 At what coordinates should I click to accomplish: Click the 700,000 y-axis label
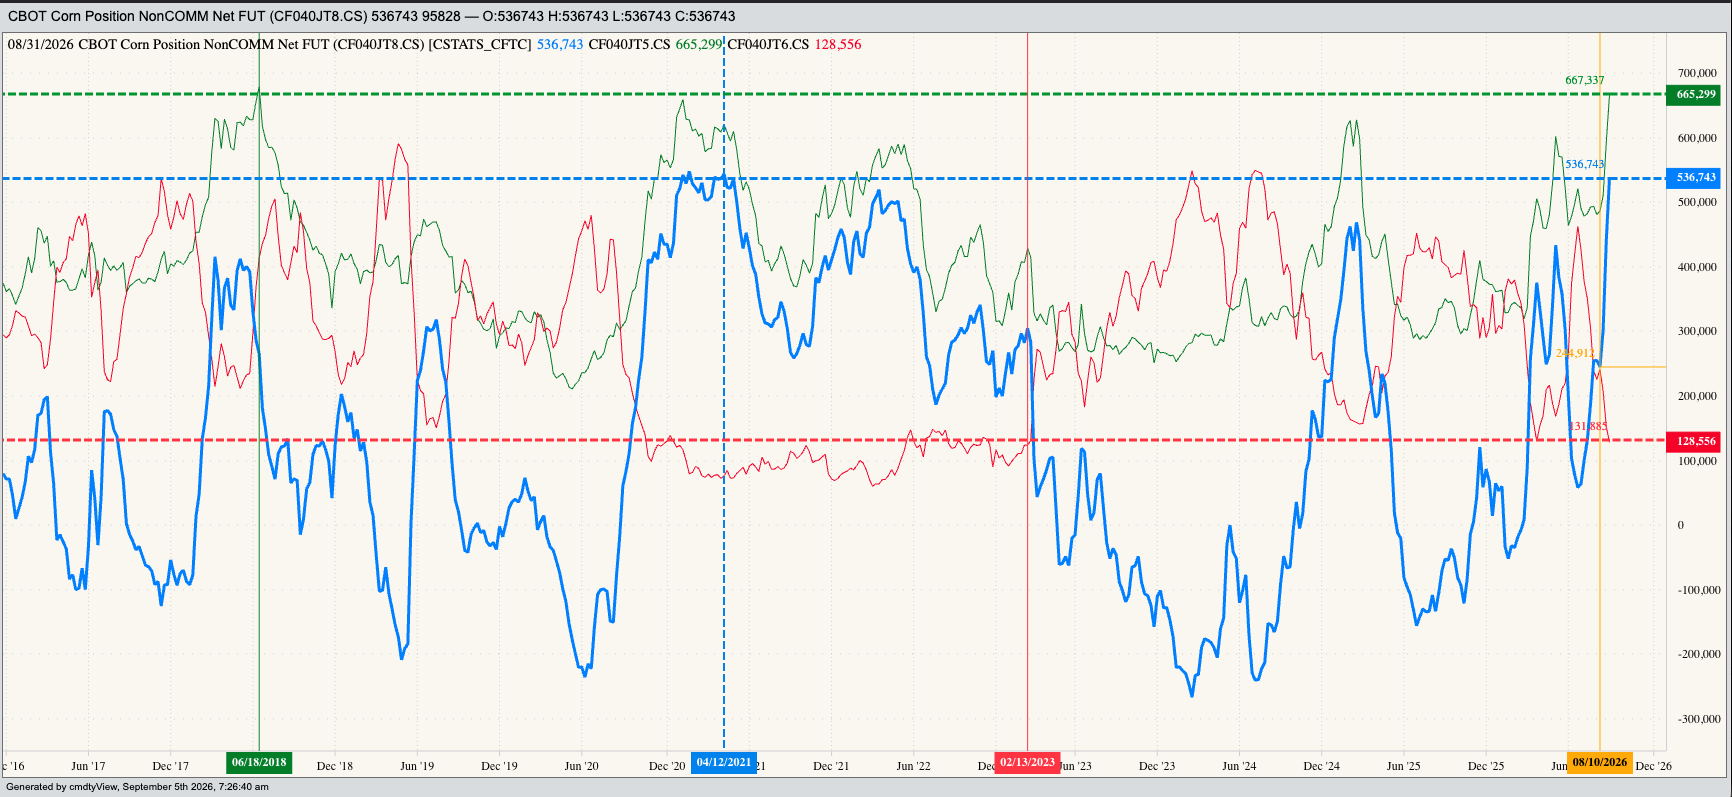[x=1697, y=73]
